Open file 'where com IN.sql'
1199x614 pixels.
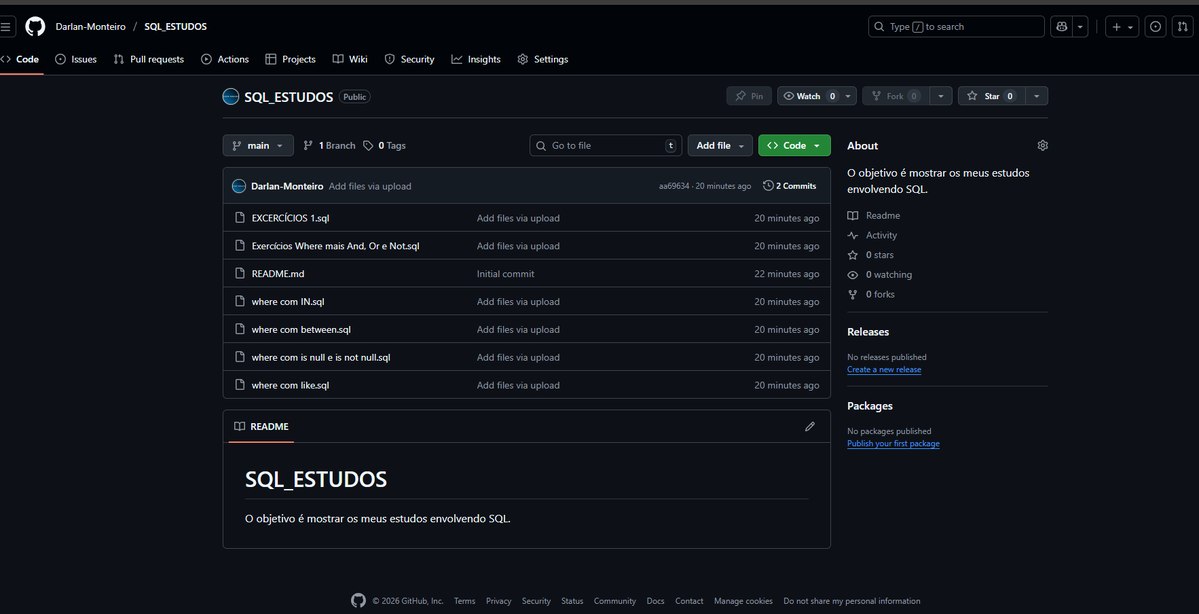coord(288,302)
